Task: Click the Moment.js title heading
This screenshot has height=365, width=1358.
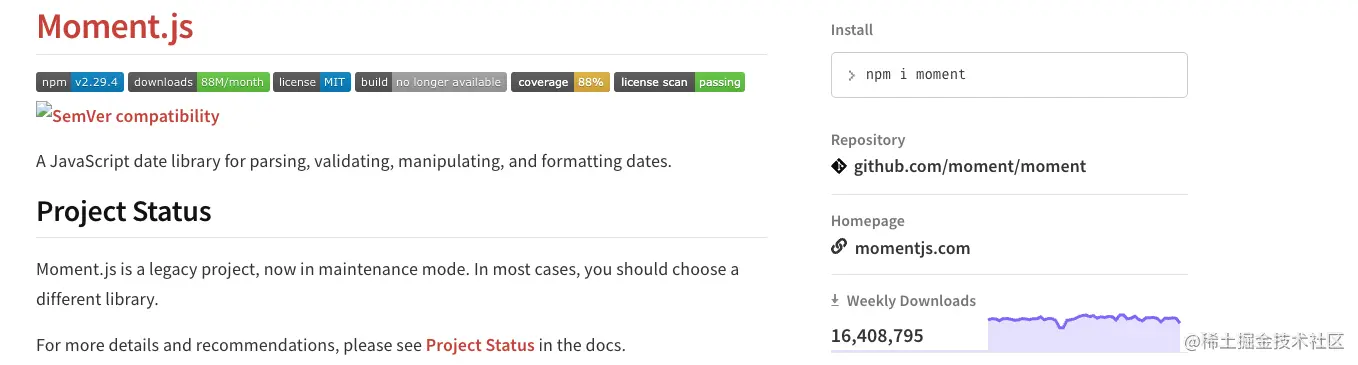Action: coord(115,26)
